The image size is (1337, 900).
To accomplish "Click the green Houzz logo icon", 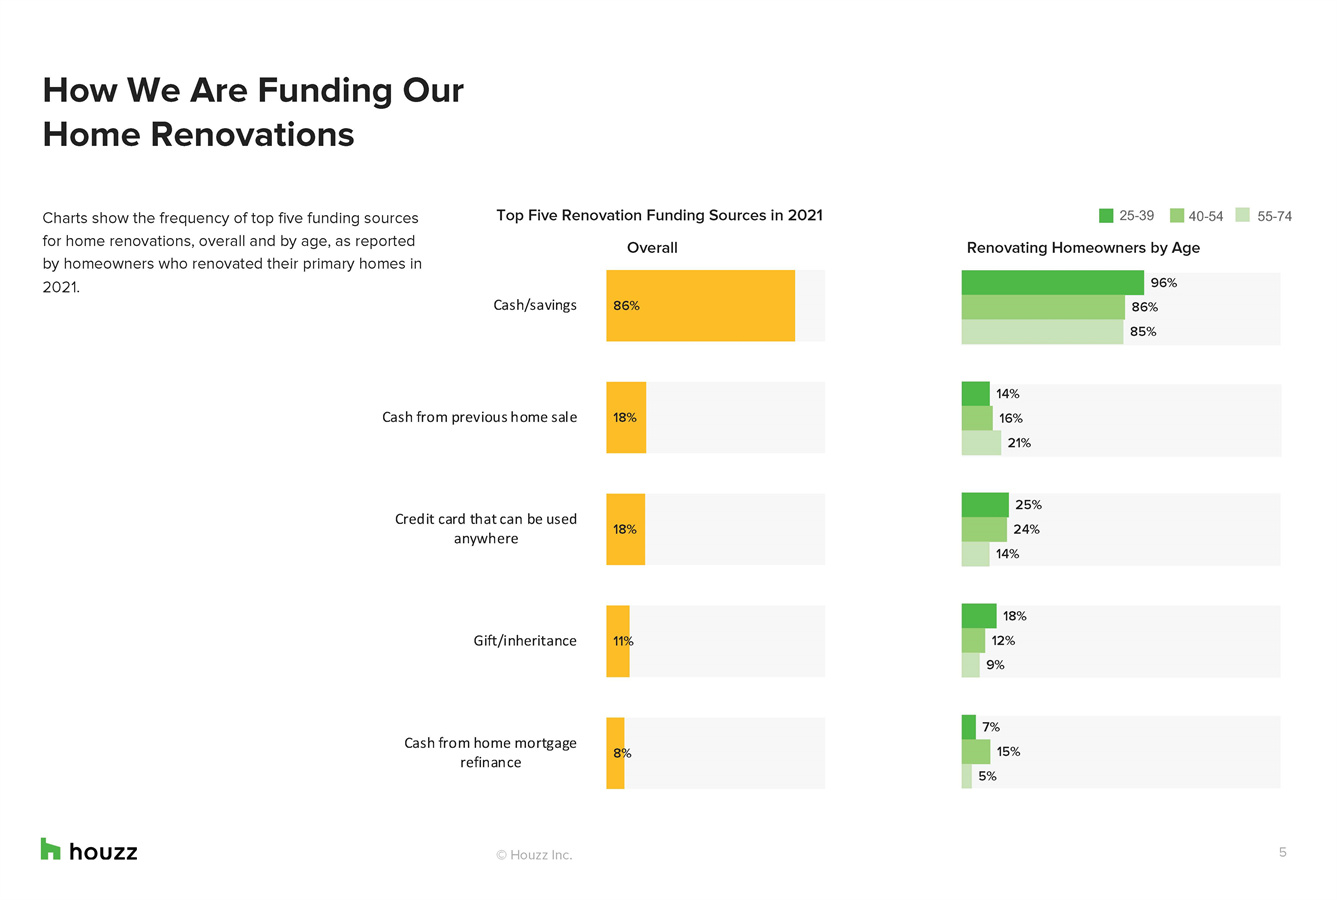I will (x=50, y=849).
